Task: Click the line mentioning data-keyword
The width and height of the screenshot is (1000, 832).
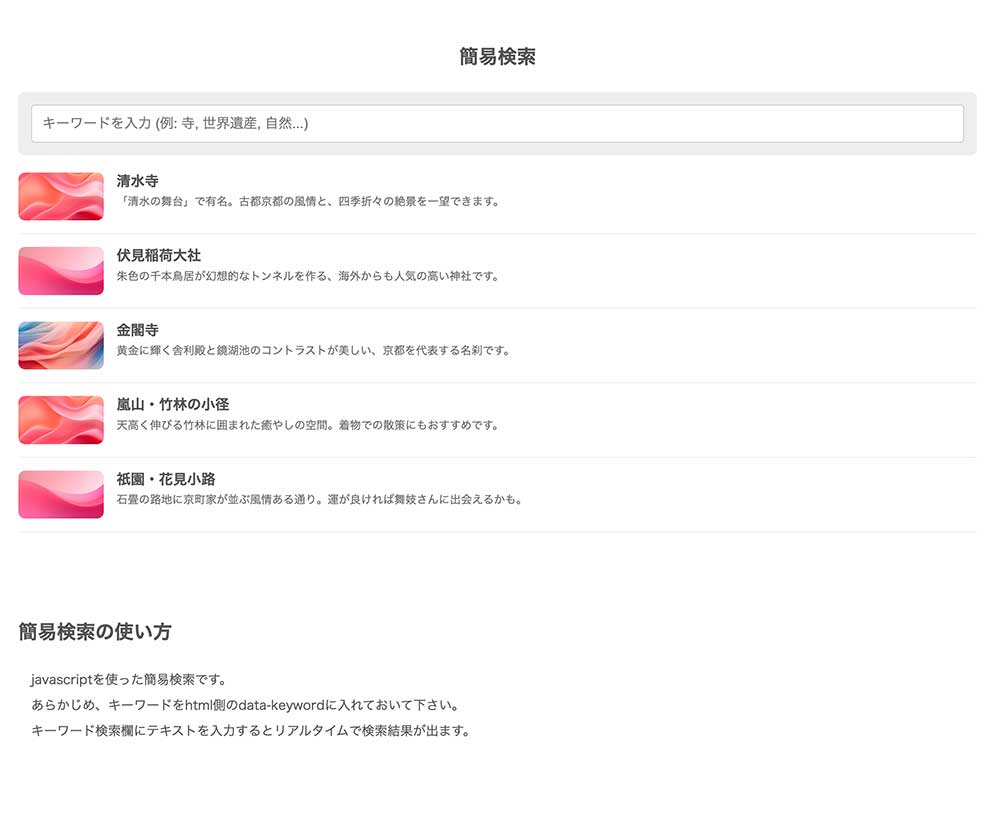Action: click(245, 705)
